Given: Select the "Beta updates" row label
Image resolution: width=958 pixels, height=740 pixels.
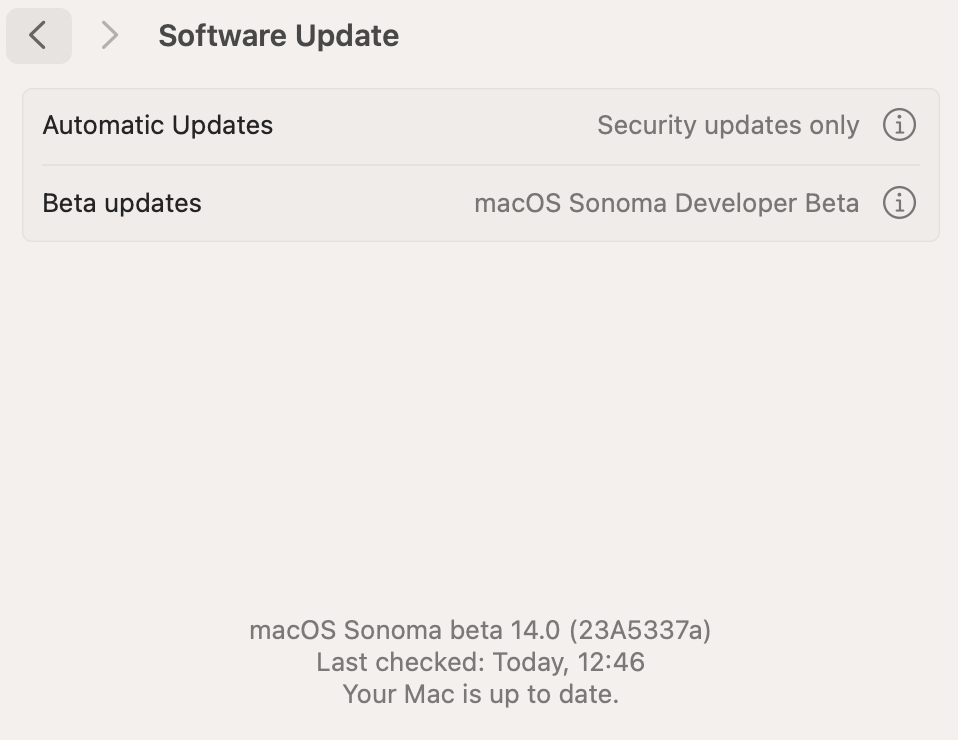Looking at the screenshot, I should click(x=122, y=203).
